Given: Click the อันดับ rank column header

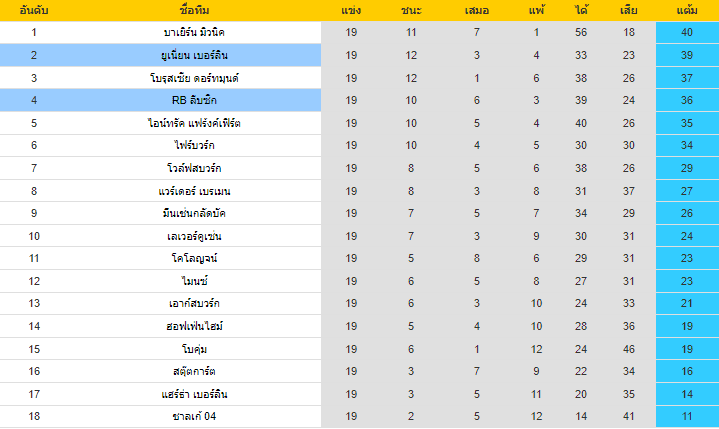Looking at the screenshot, I should [34, 10].
